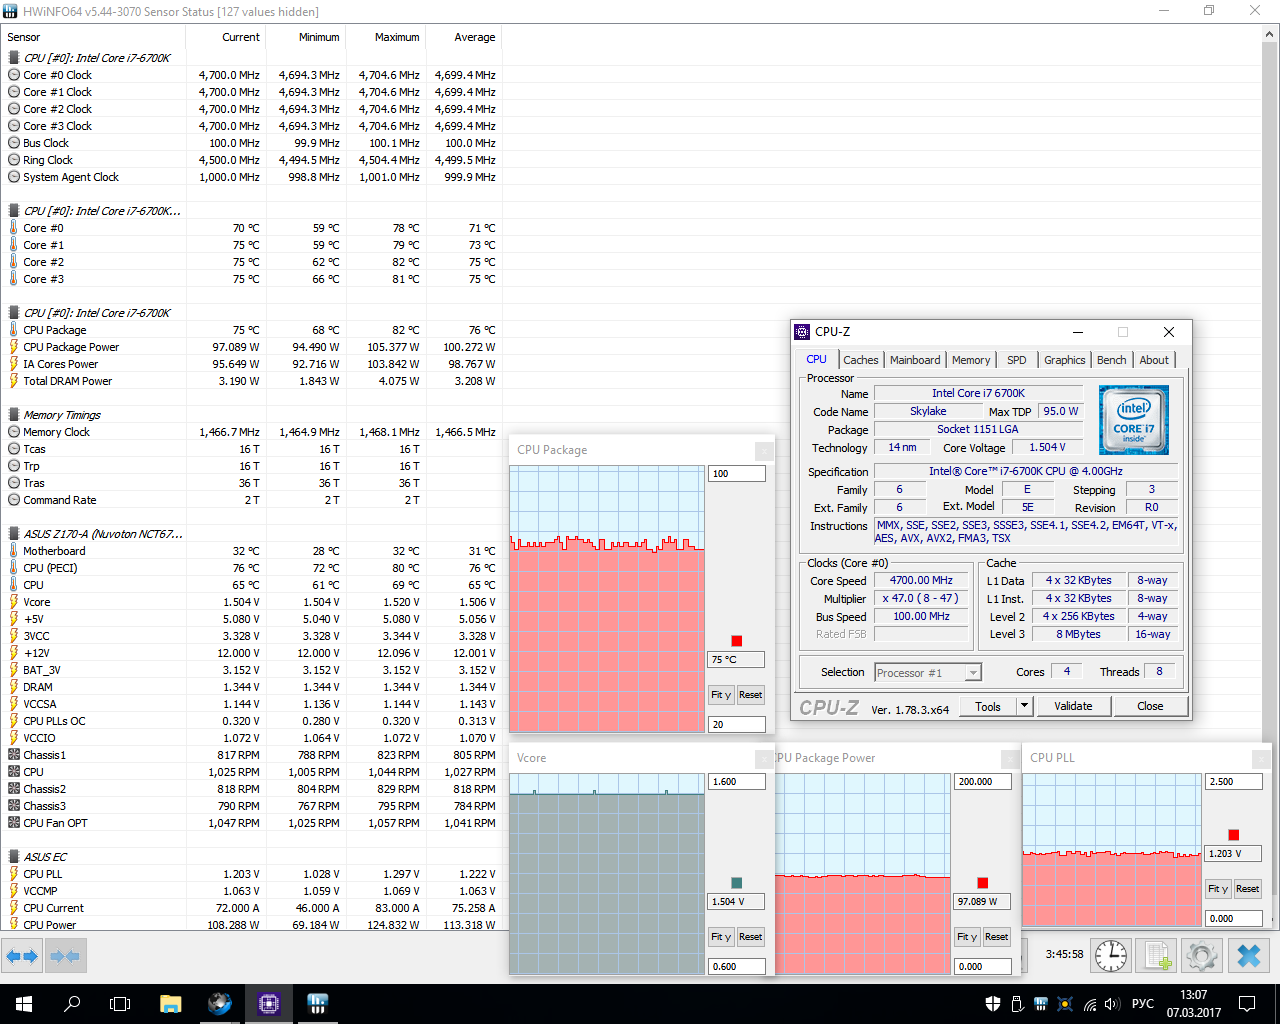Select the CPU Current sensor row

(x=251, y=908)
